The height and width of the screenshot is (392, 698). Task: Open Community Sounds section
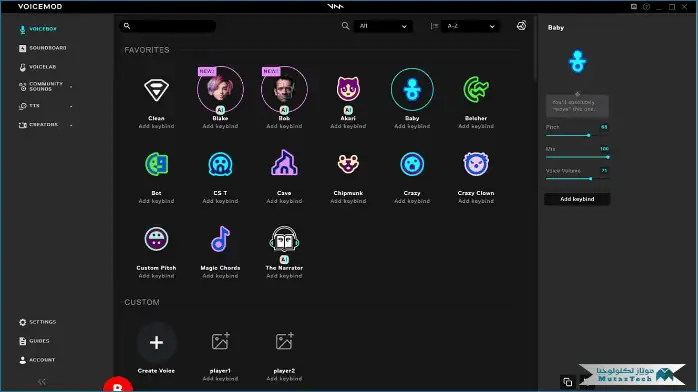pyautogui.click(x=41, y=86)
